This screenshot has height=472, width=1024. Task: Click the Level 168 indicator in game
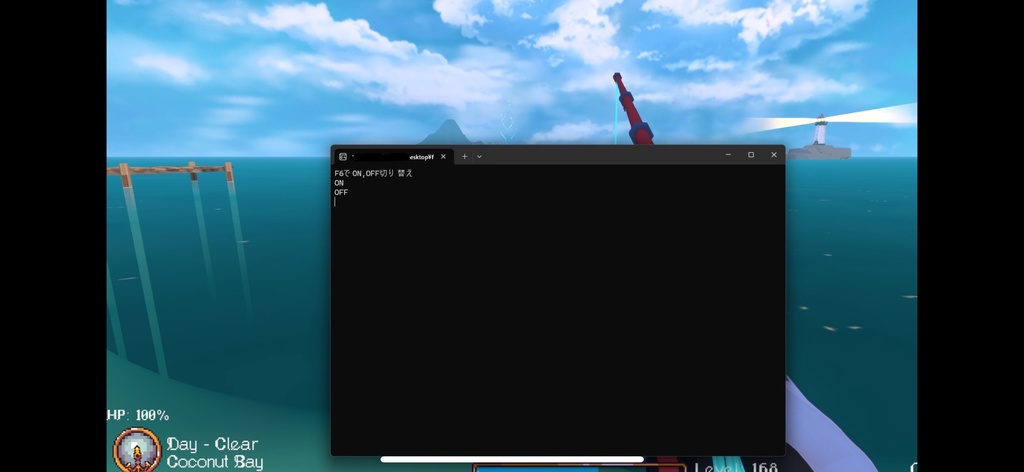pyautogui.click(x=736, y=467)
